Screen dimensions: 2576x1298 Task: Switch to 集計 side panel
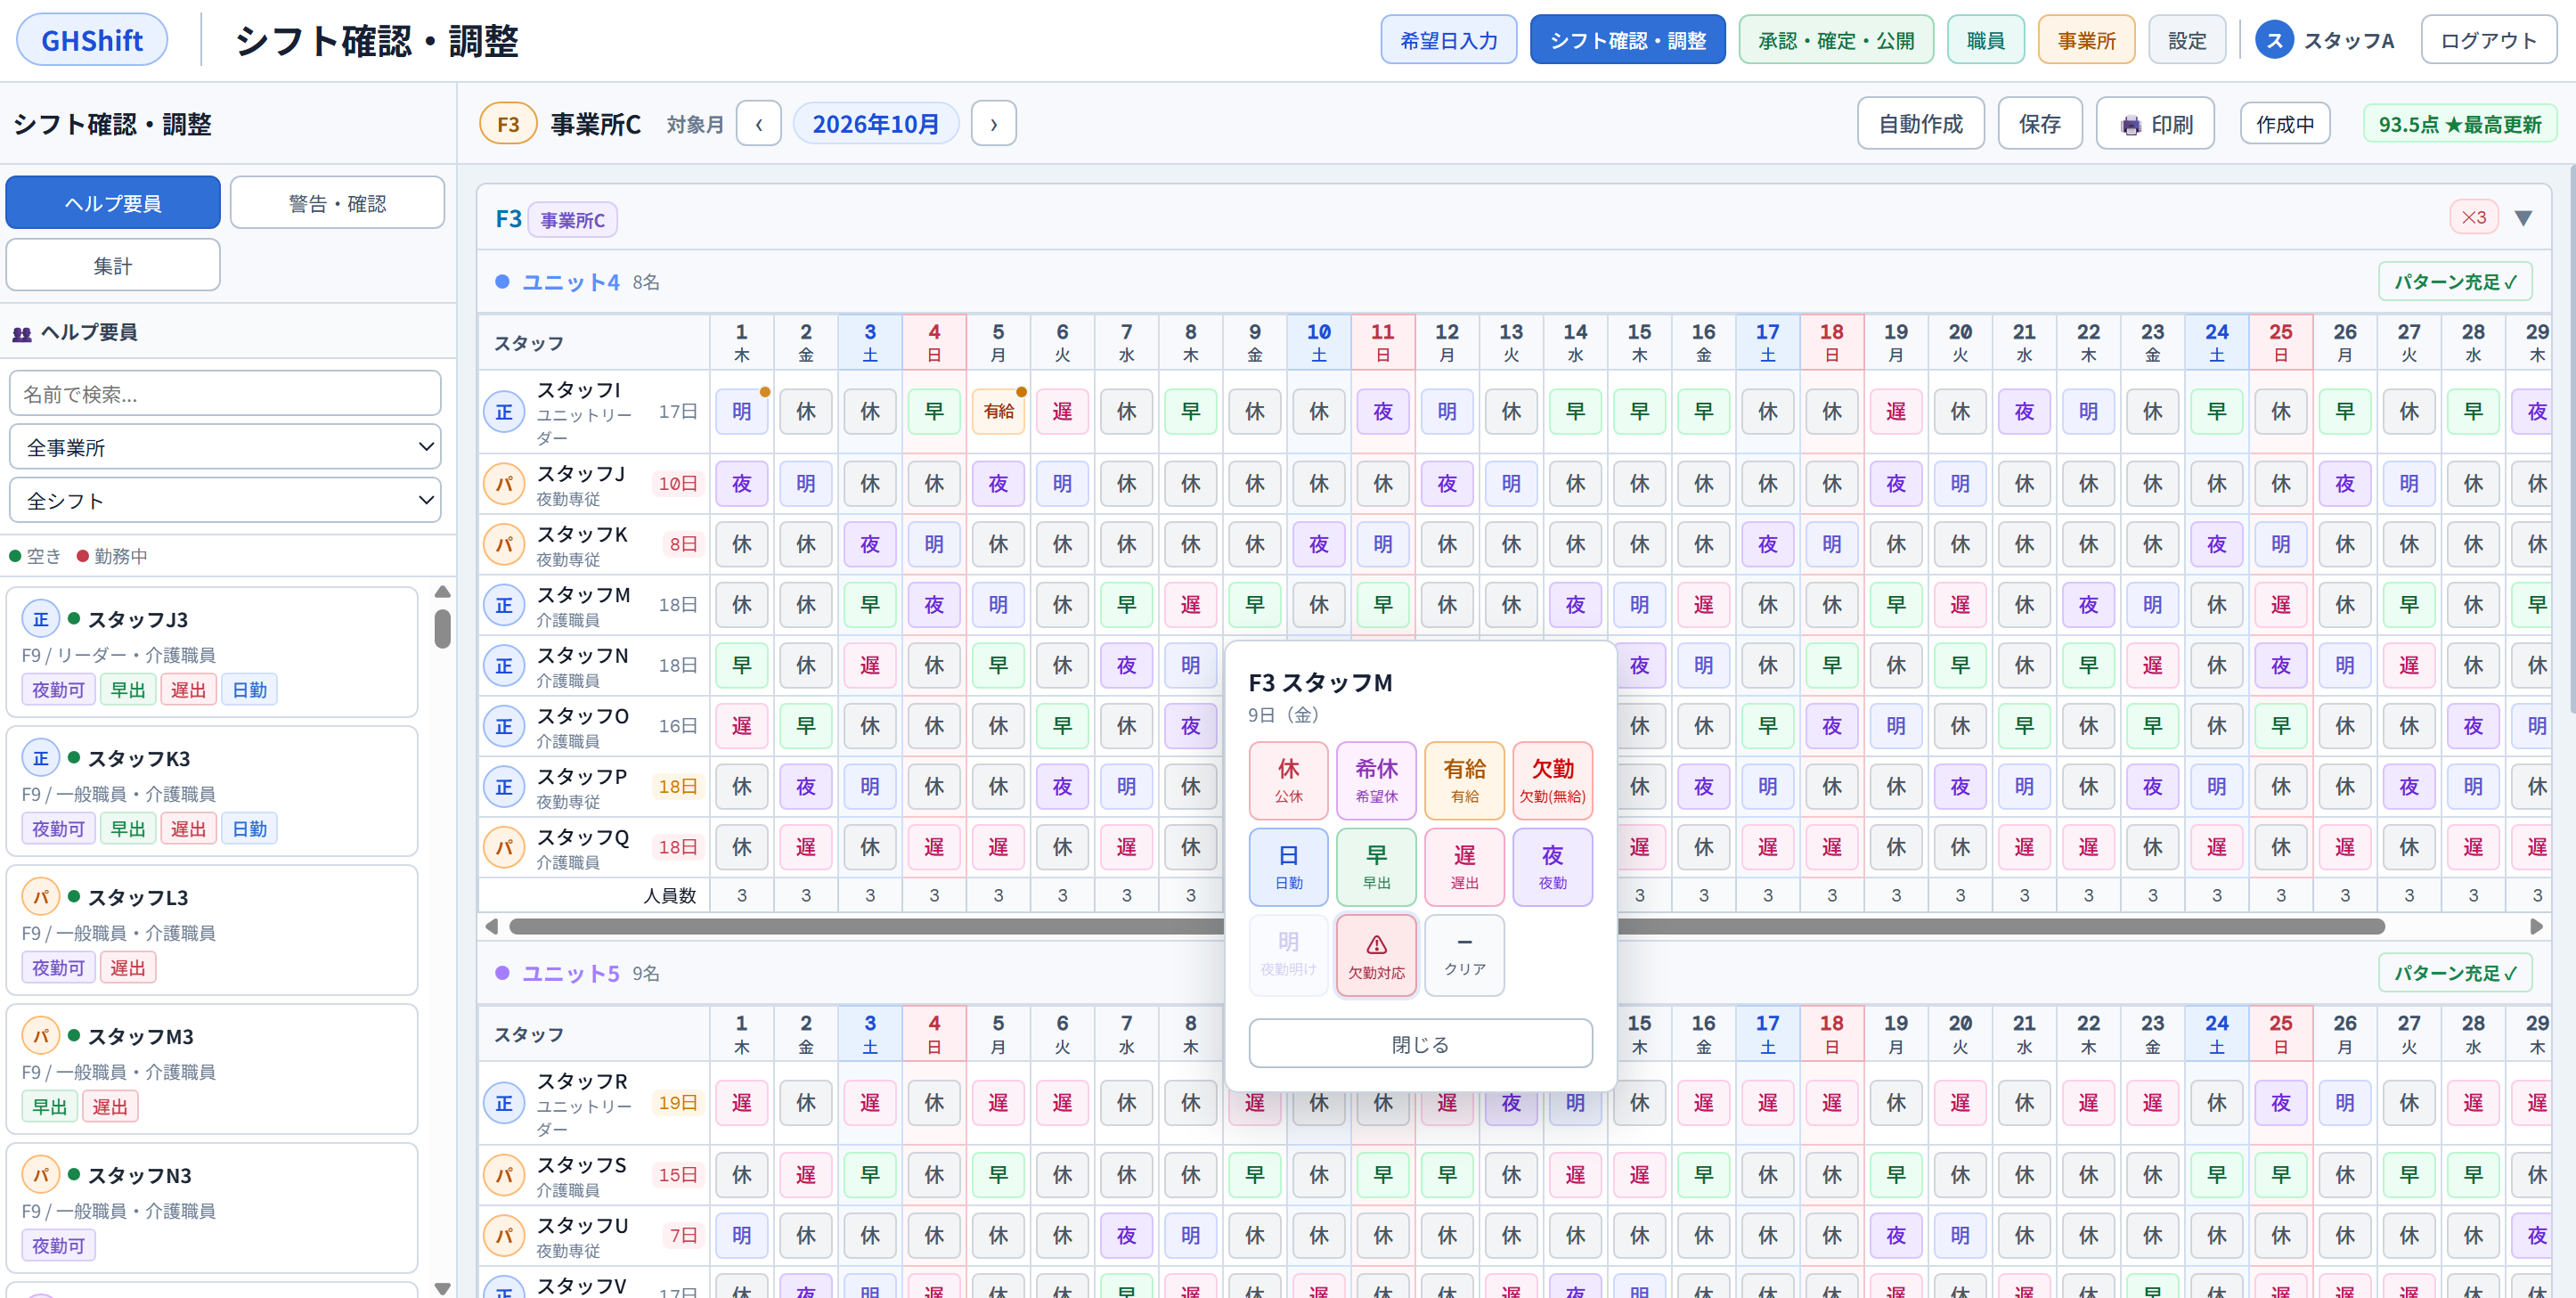pyautogui.click(x=113, y=265)
